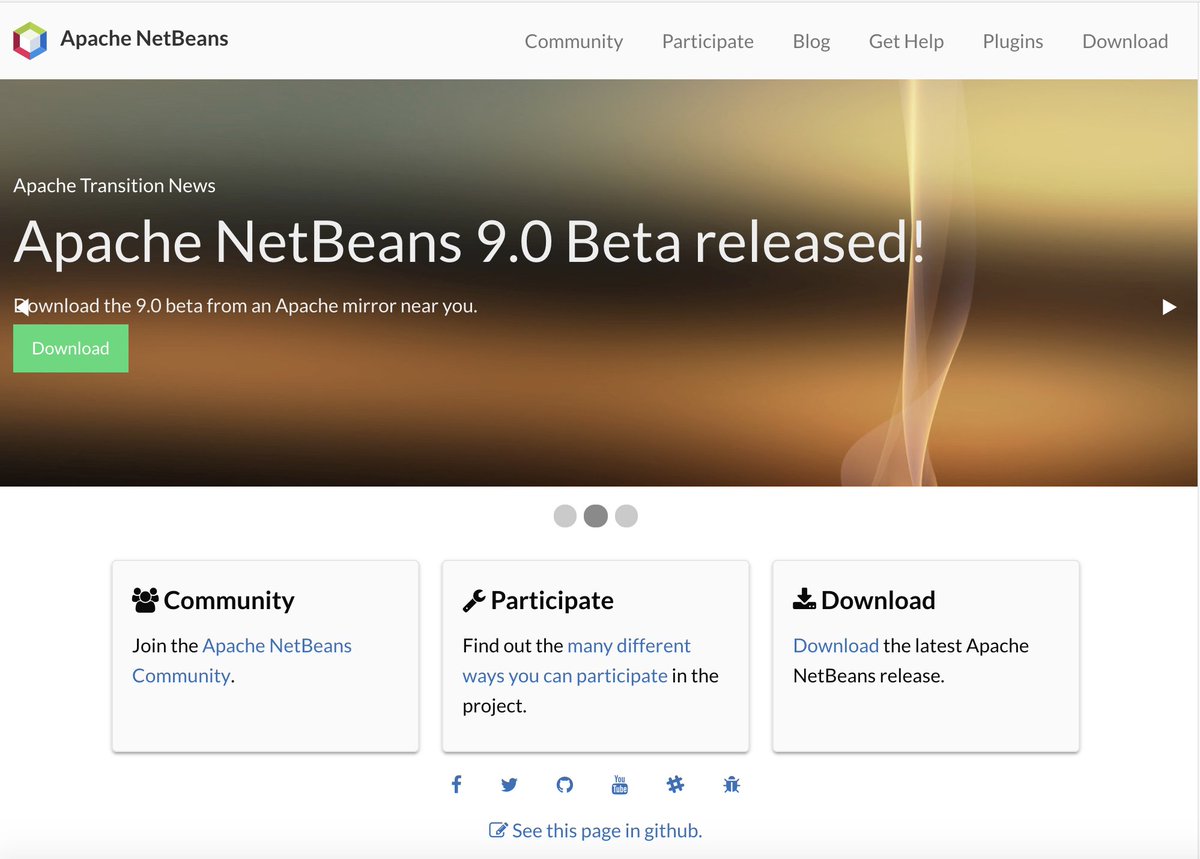Click the green Download button

point(71,348)
